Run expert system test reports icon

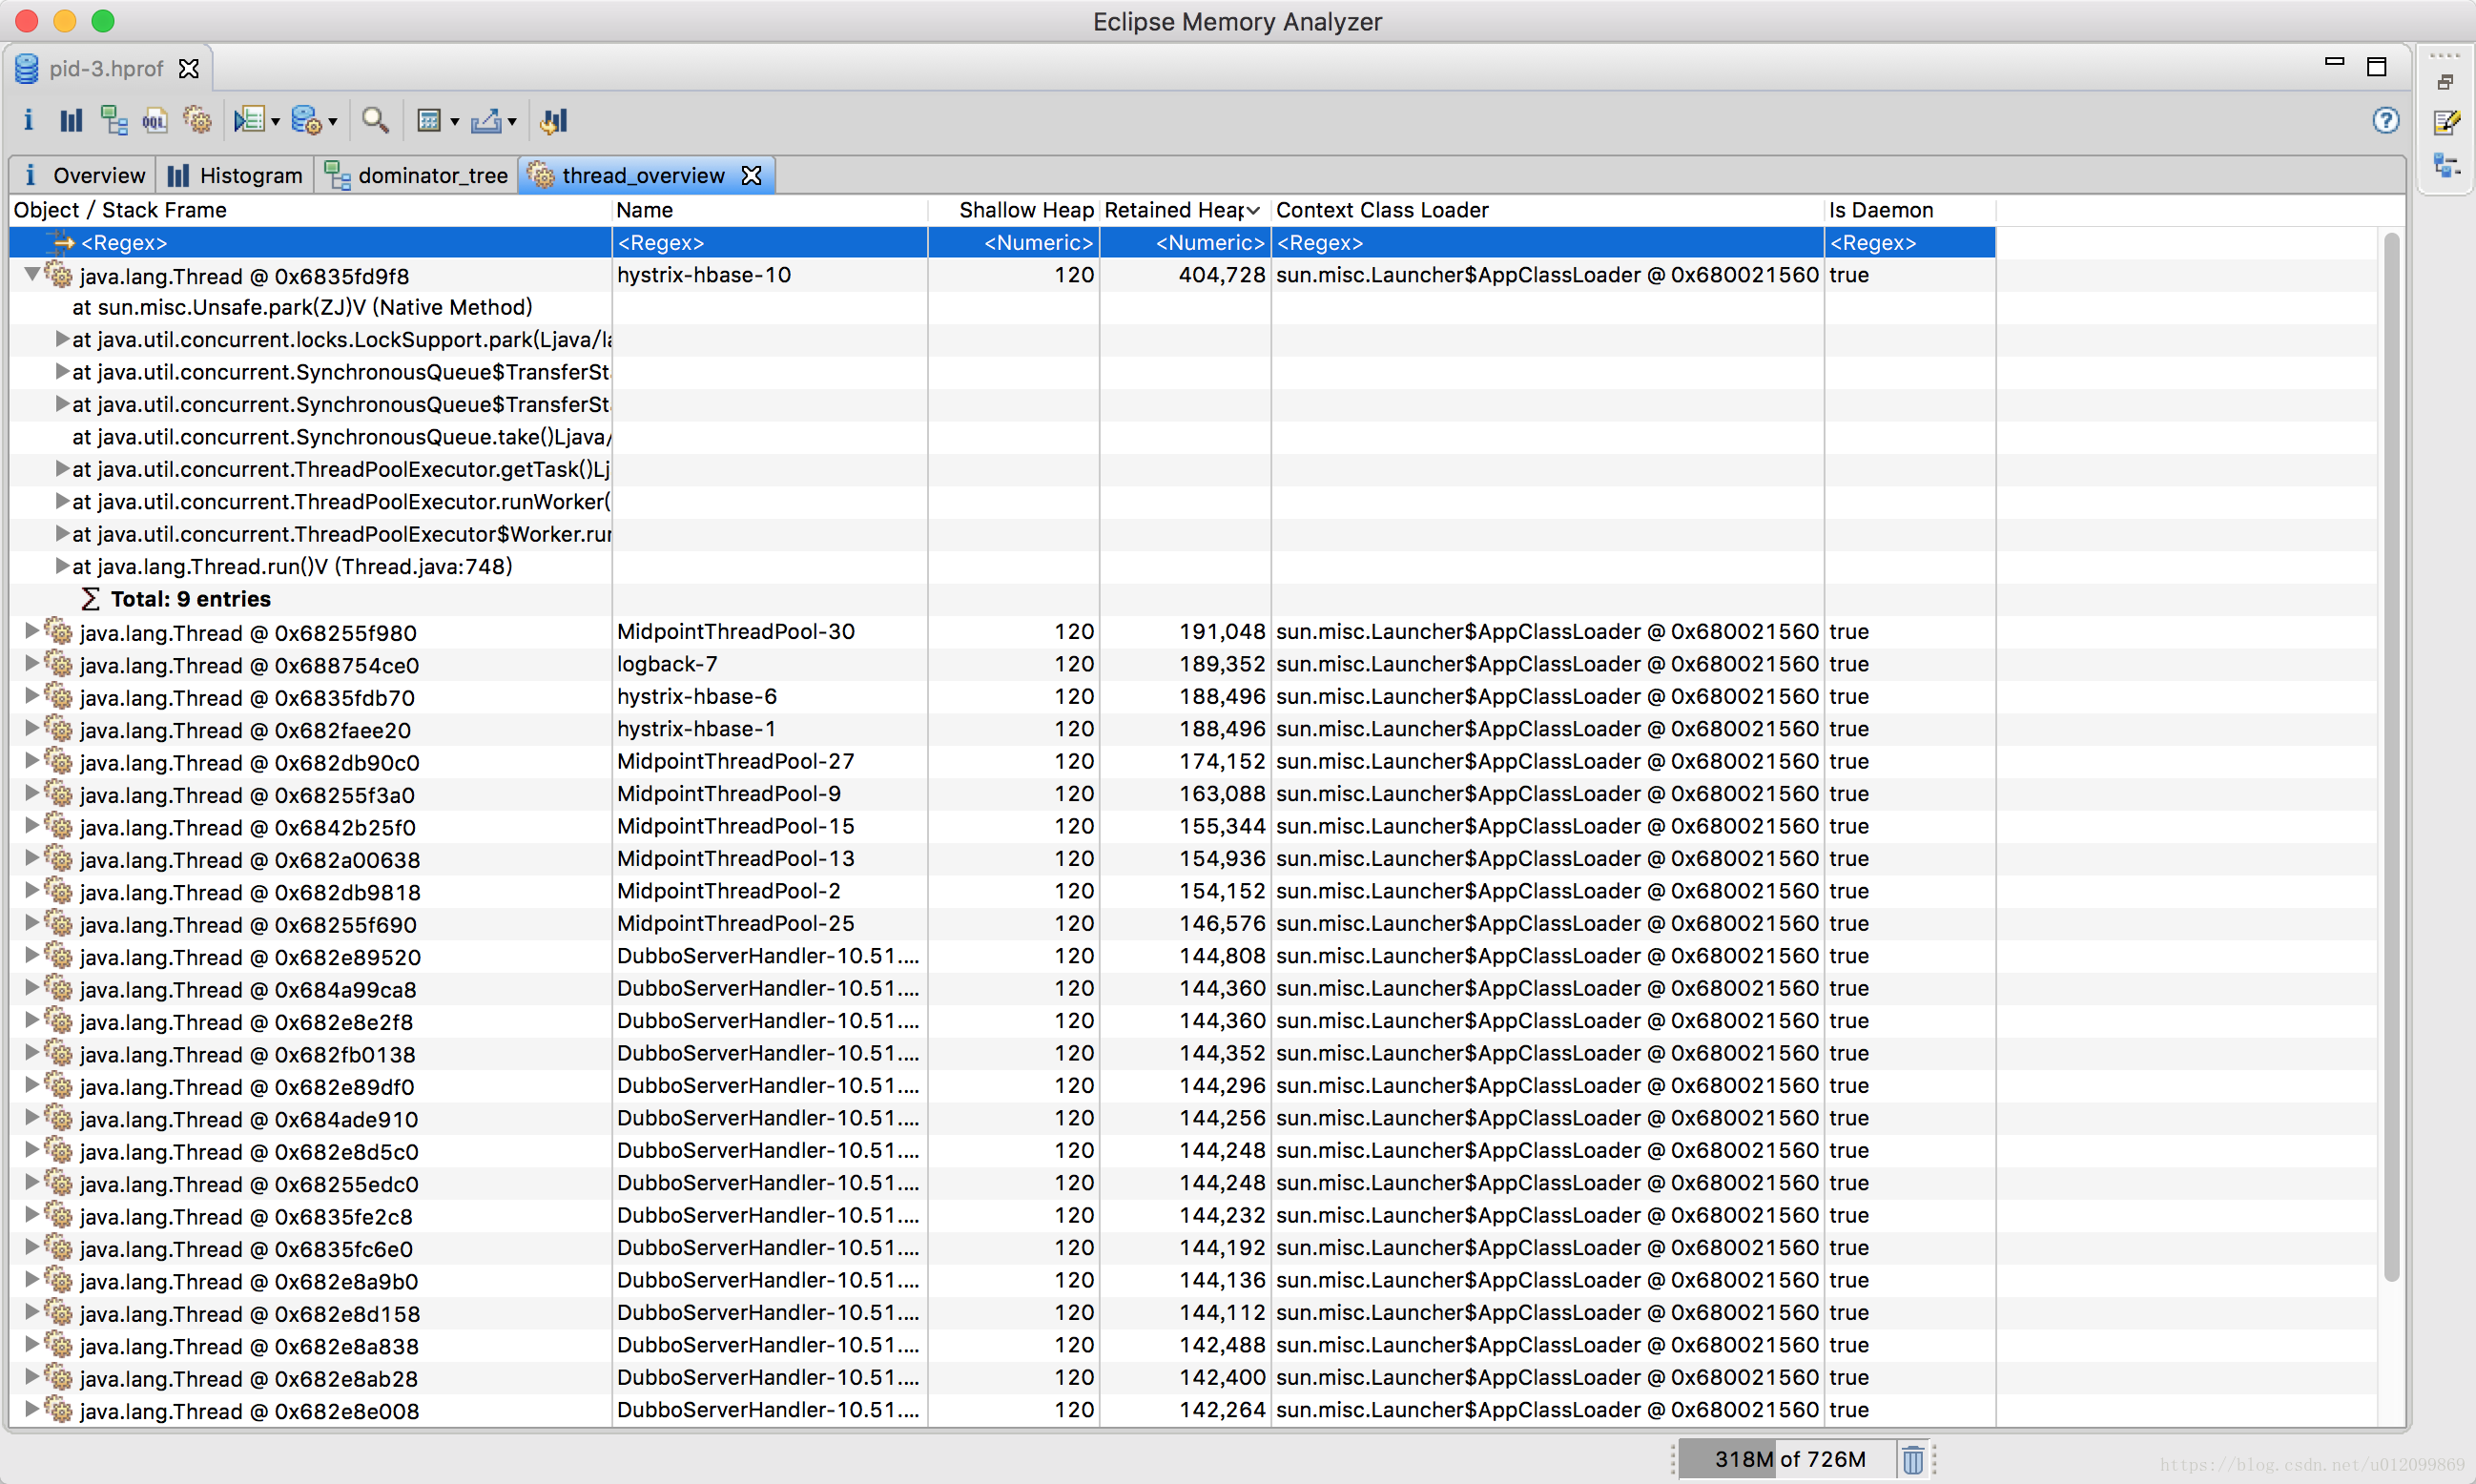pos(249,121)
